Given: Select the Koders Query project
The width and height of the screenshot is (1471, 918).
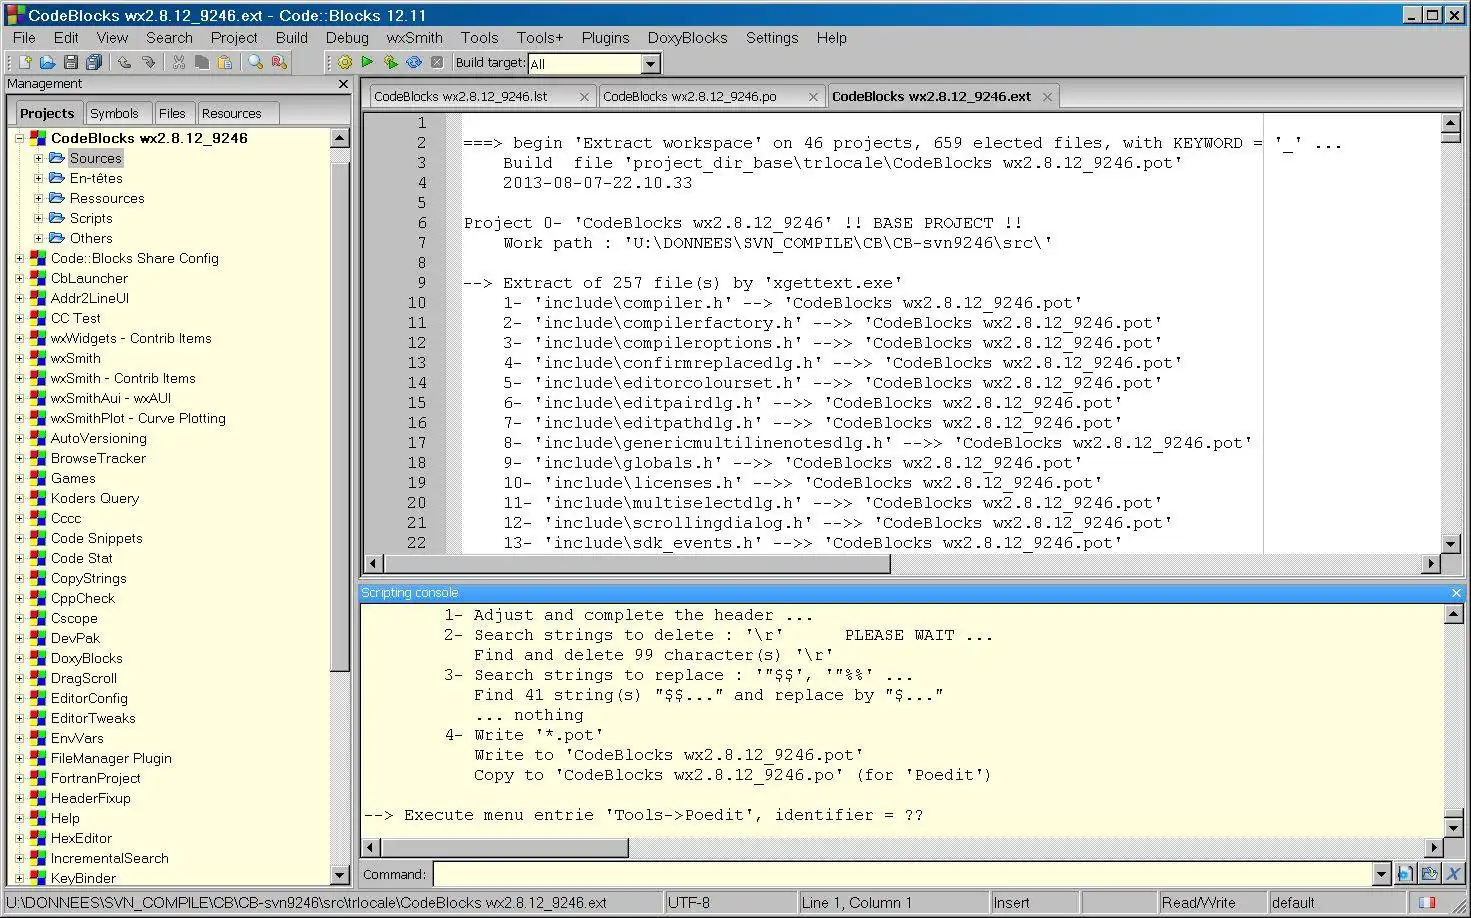Looking at the screenshot, I should point(95,498).
